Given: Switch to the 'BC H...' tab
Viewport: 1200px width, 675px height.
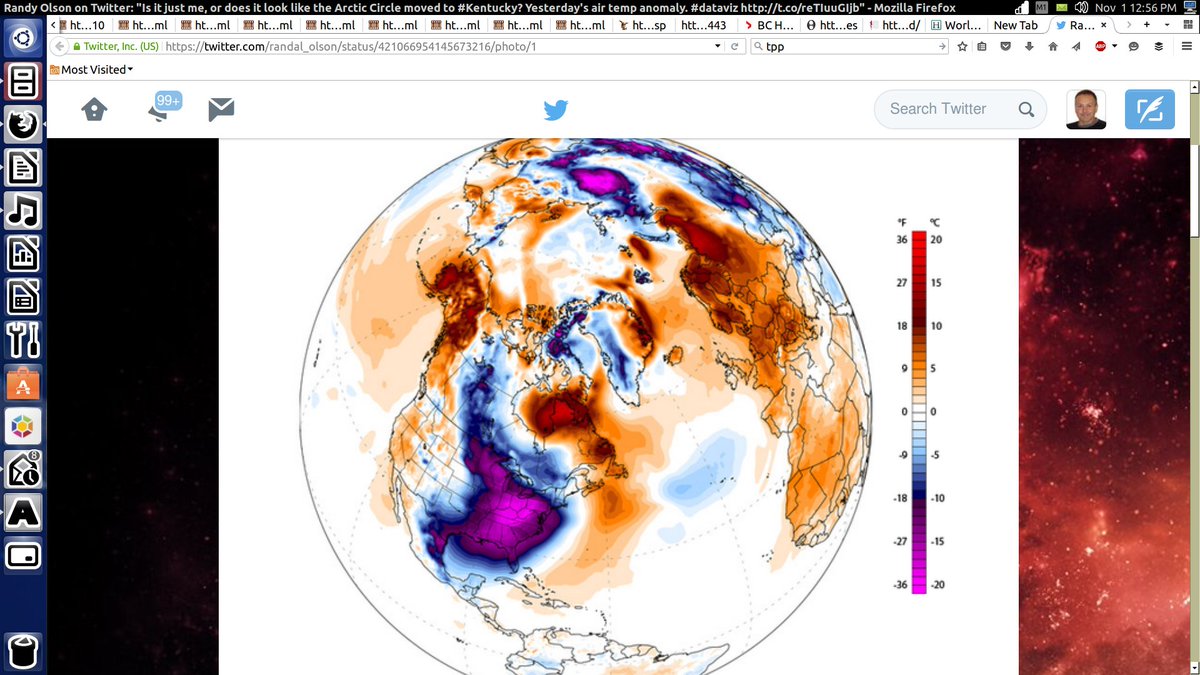Looking at the screenshot, I should (770, 25).
